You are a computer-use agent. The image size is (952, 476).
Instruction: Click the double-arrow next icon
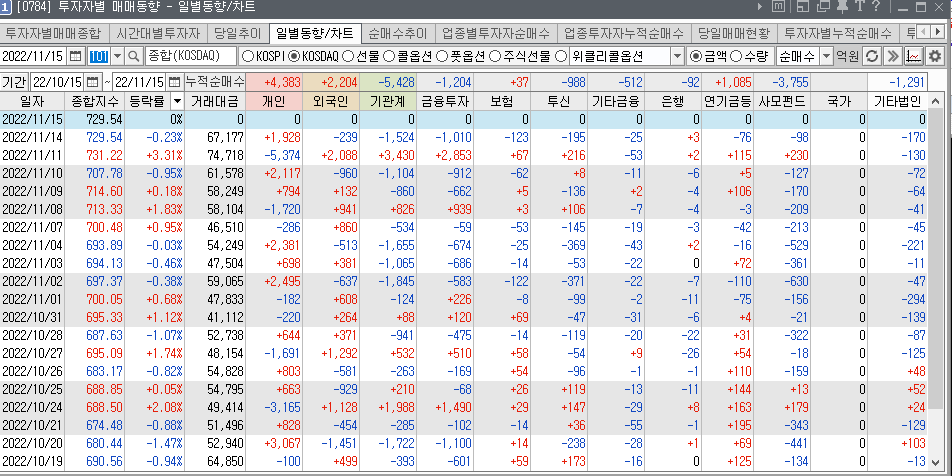[893, 56]
